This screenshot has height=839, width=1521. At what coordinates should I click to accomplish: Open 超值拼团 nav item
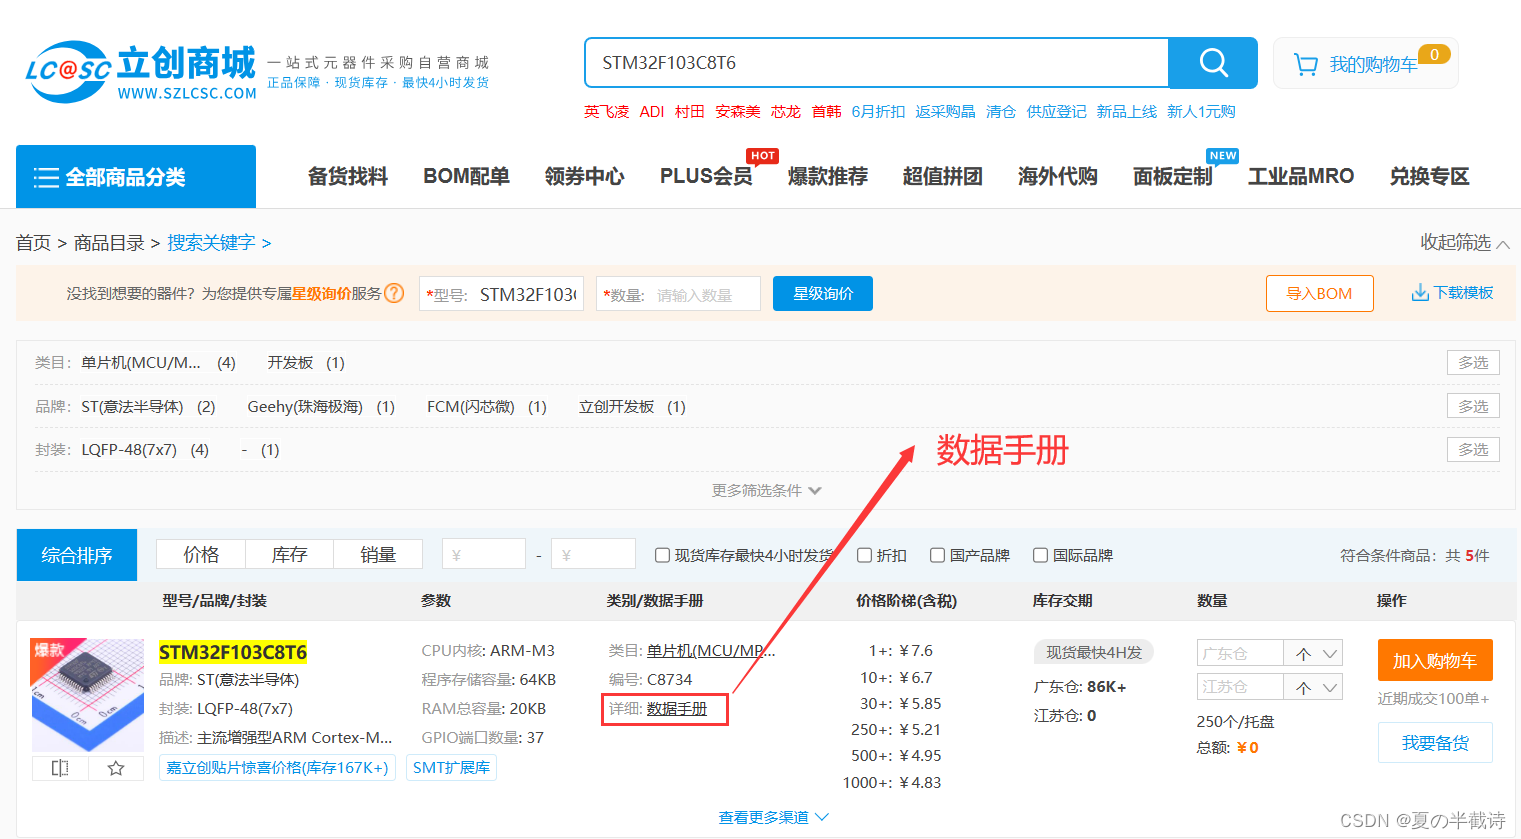click(x=943, y=176)
